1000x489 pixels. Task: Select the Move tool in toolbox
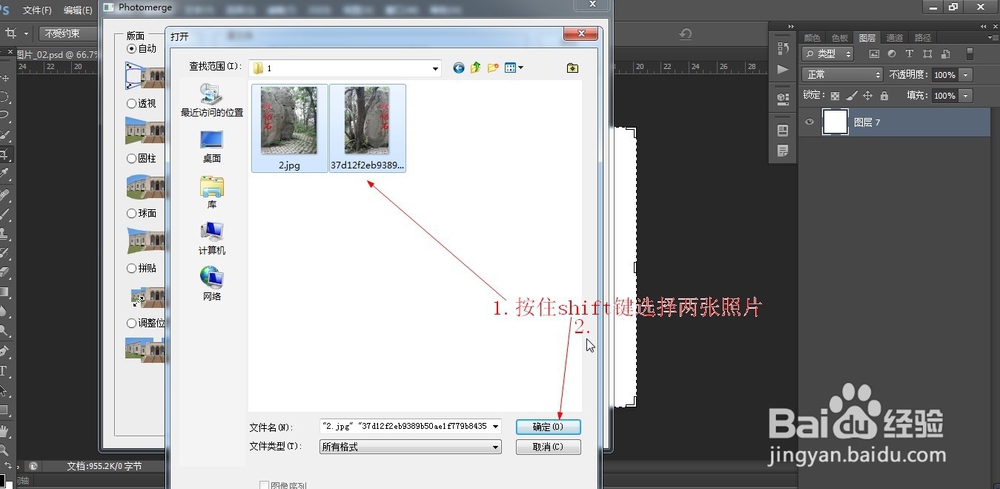(5, 78)
